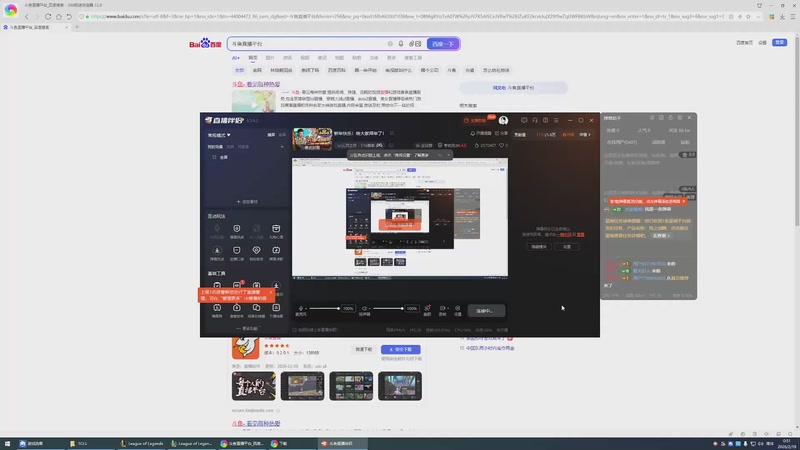Expand 更多功能 at the sidebar bottom
The height and width of the screenshot is (450, 800).
[x=247, y=329]
